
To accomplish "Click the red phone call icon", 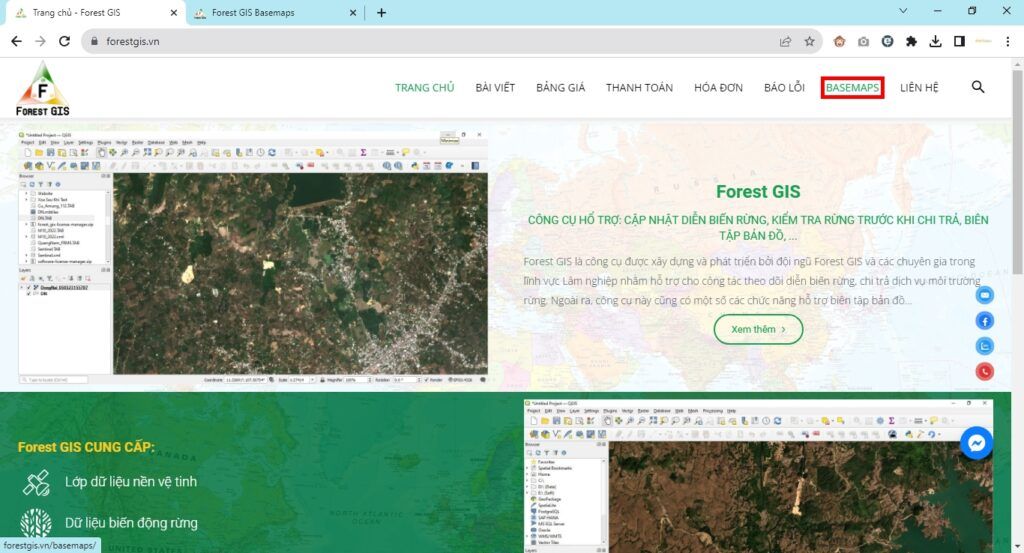I will point(985,372).
